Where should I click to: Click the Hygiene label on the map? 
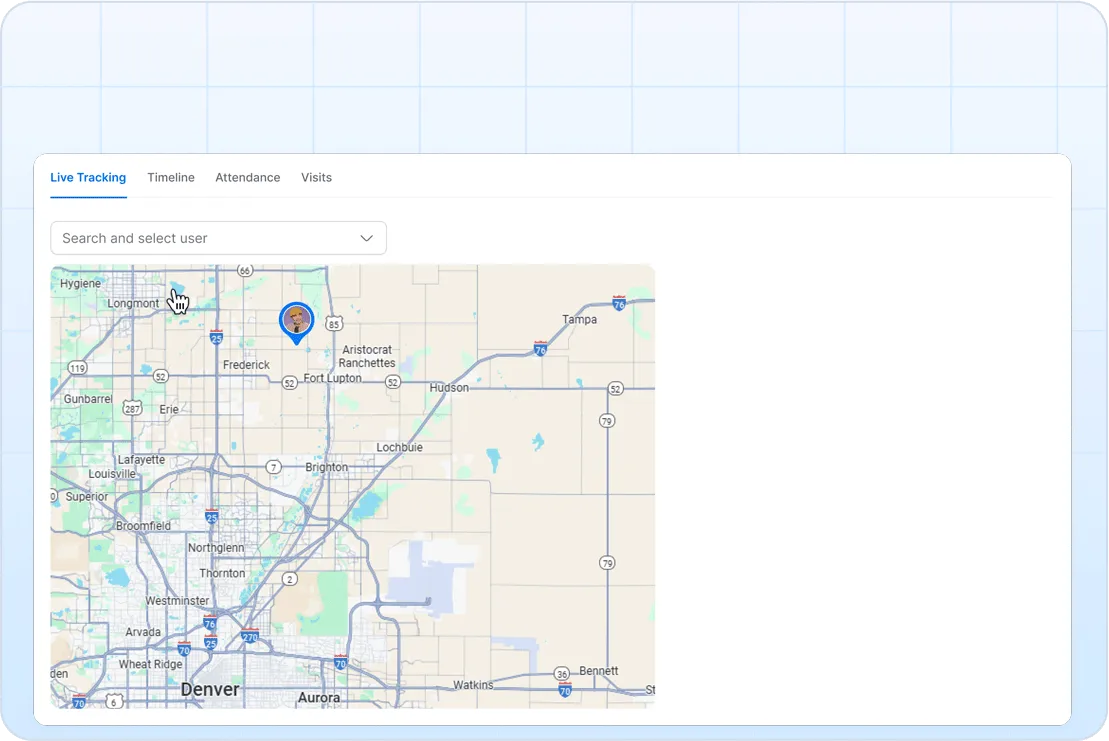point(80,284)
